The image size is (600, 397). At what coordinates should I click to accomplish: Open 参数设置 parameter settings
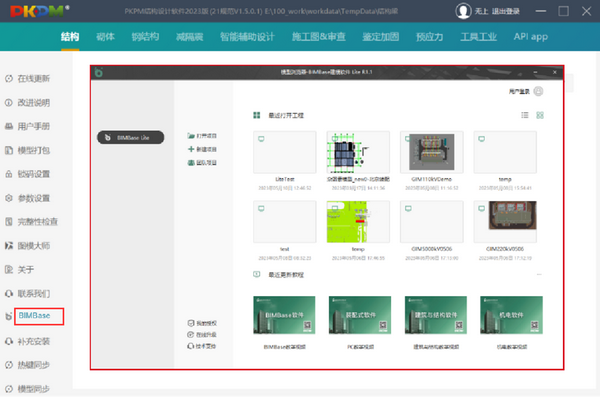28,198
